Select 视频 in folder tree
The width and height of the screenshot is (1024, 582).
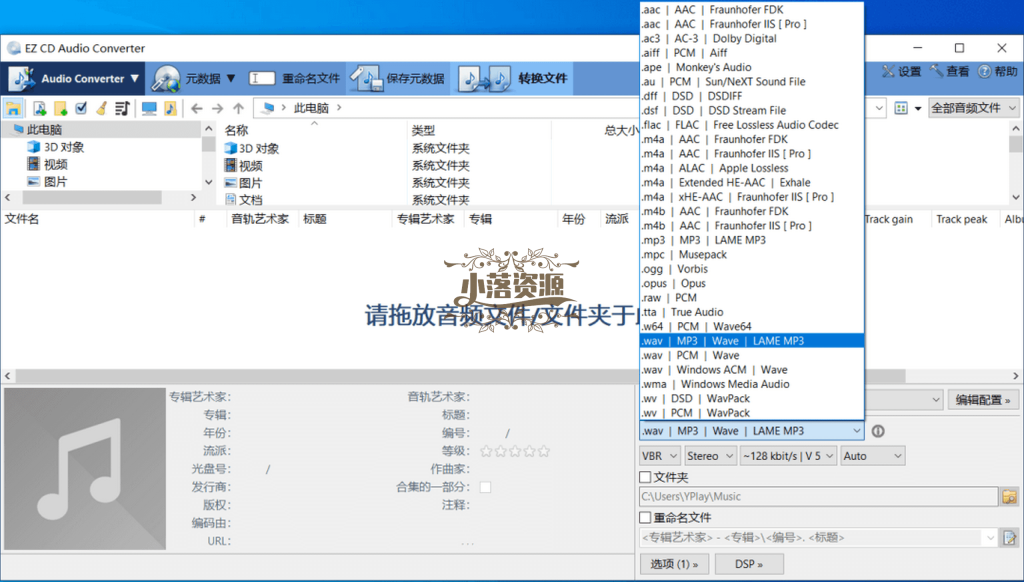click(x=56, y=165)
